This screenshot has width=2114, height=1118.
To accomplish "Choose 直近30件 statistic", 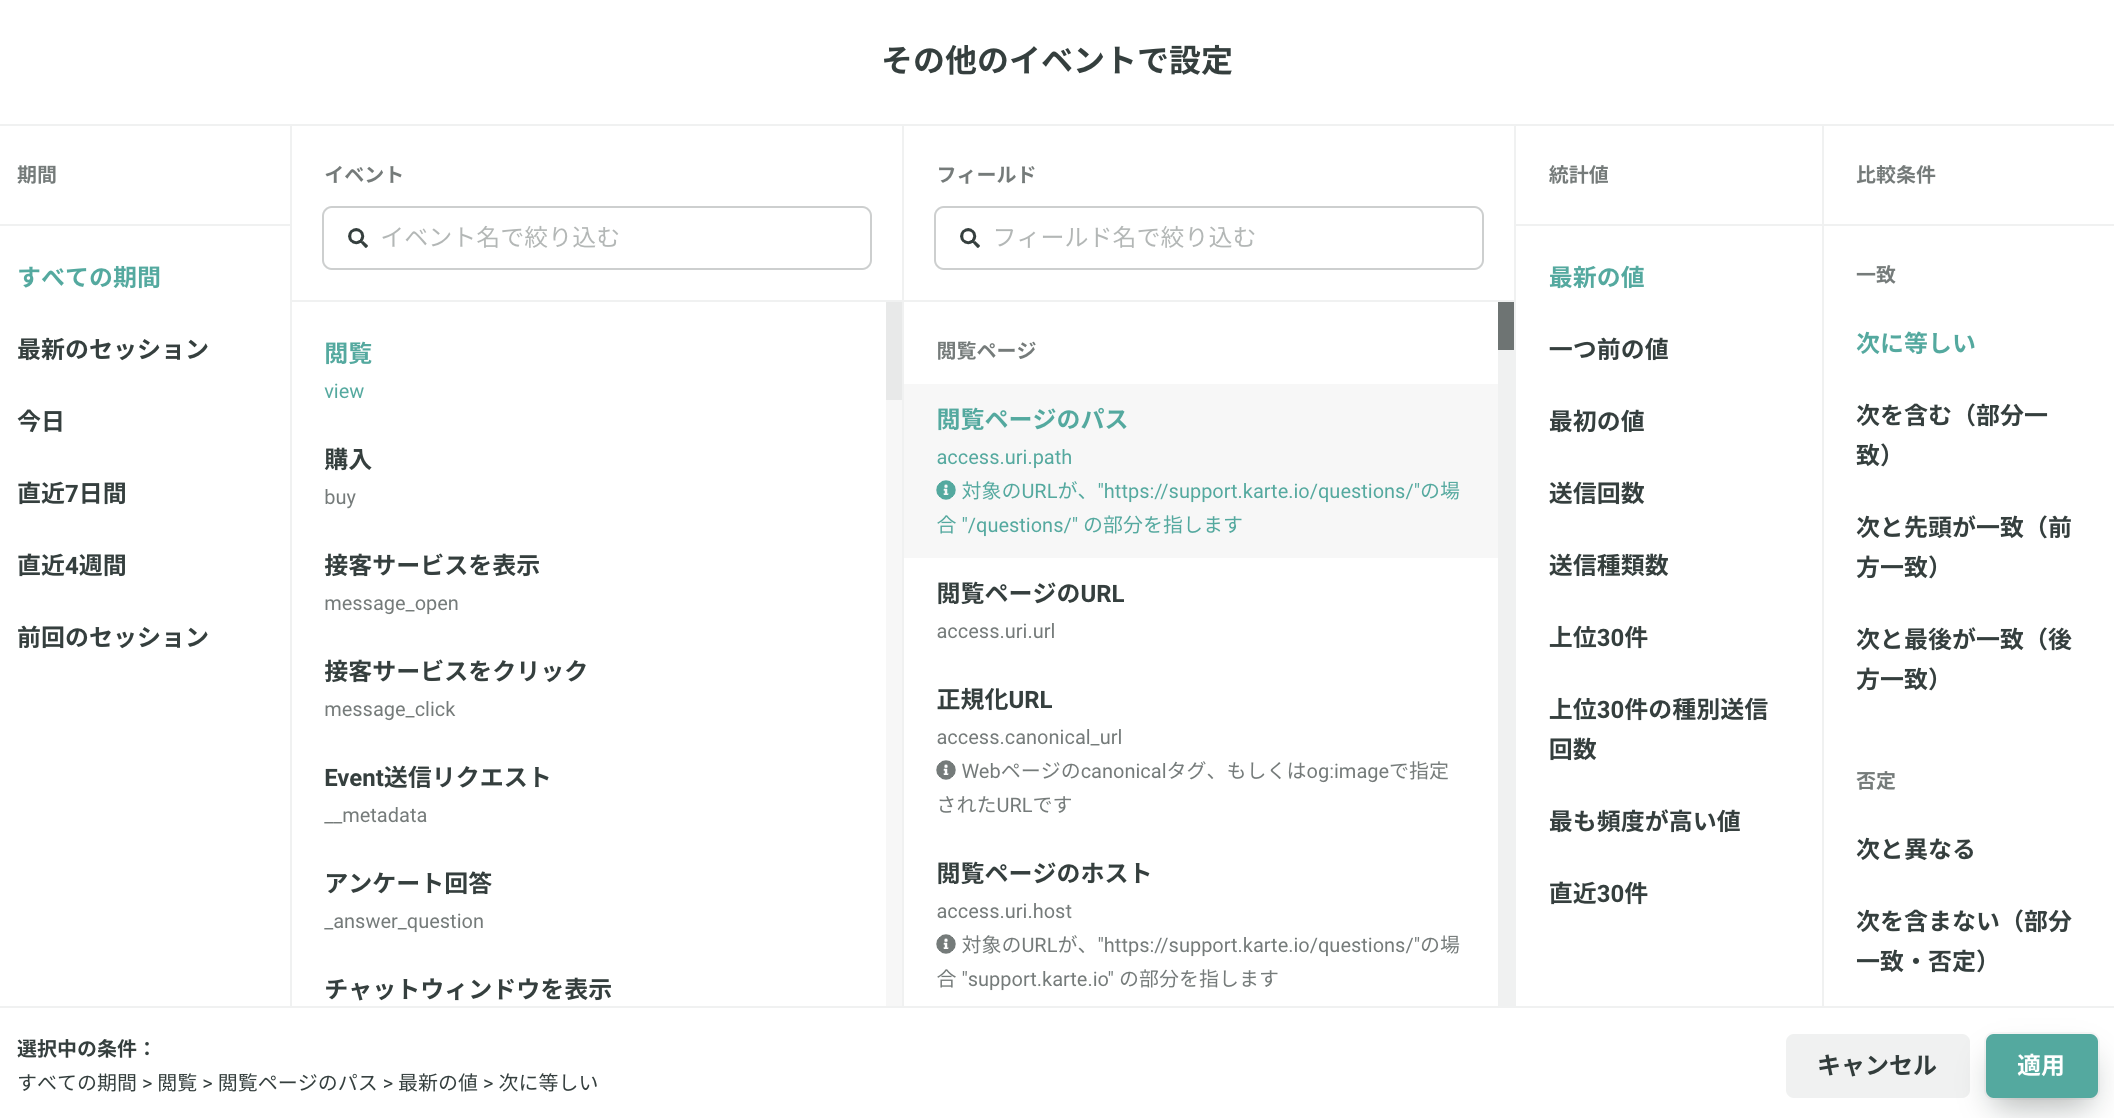I will point(1598,893).
